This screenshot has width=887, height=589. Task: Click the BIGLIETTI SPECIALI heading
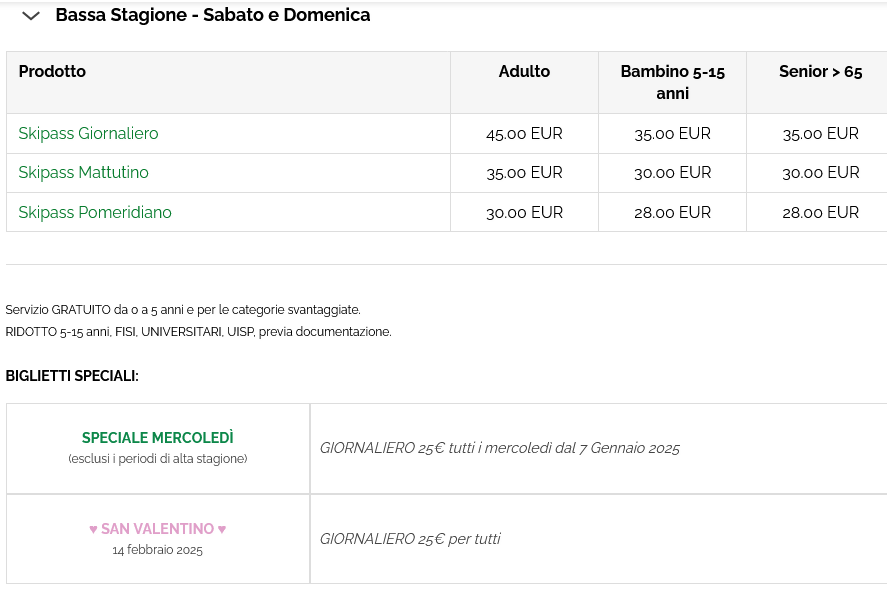[x=72, y=376]
